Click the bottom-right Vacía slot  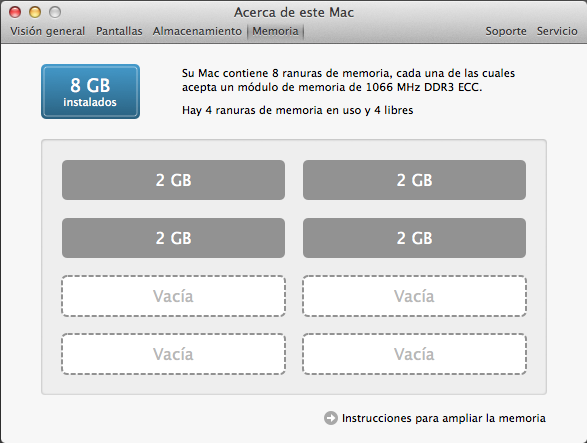point(414,354)
